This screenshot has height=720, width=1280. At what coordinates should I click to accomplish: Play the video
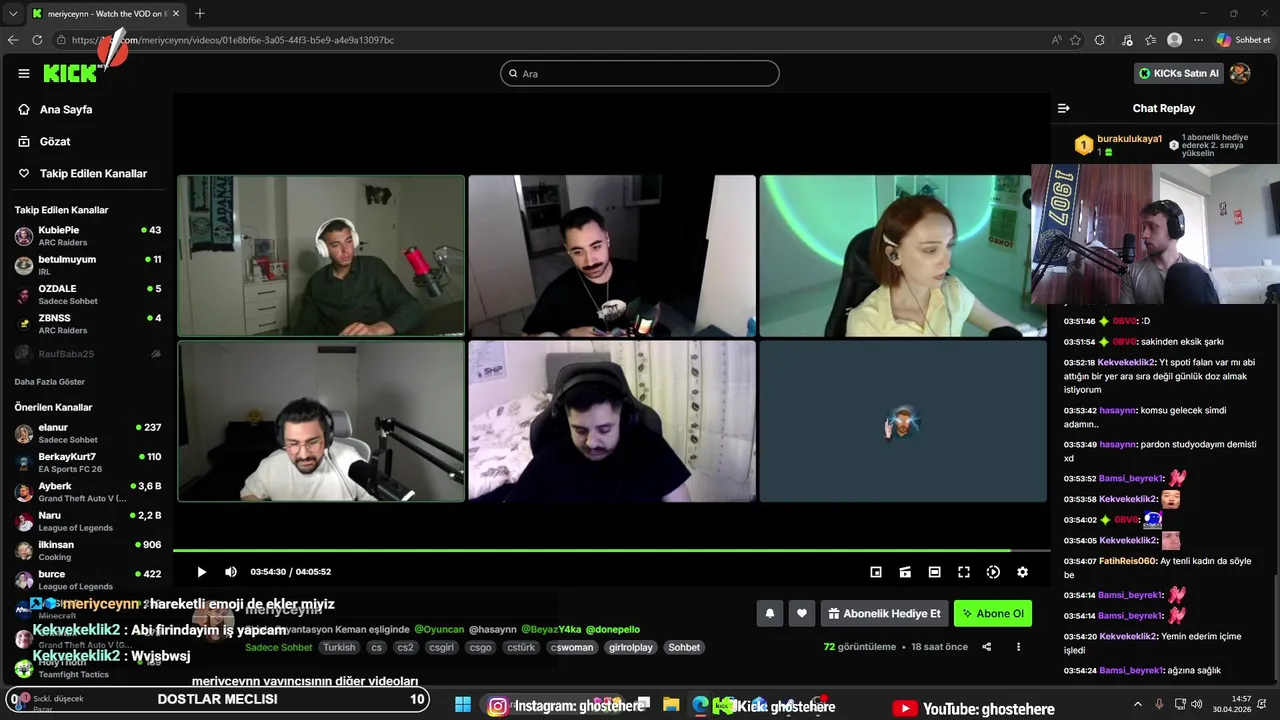click(201, 572)
